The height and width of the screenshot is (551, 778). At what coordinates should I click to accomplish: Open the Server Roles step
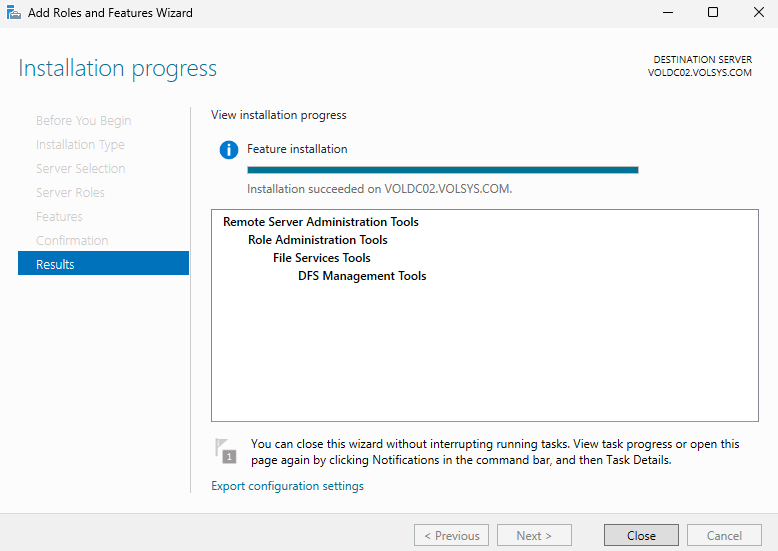point(70,193)
